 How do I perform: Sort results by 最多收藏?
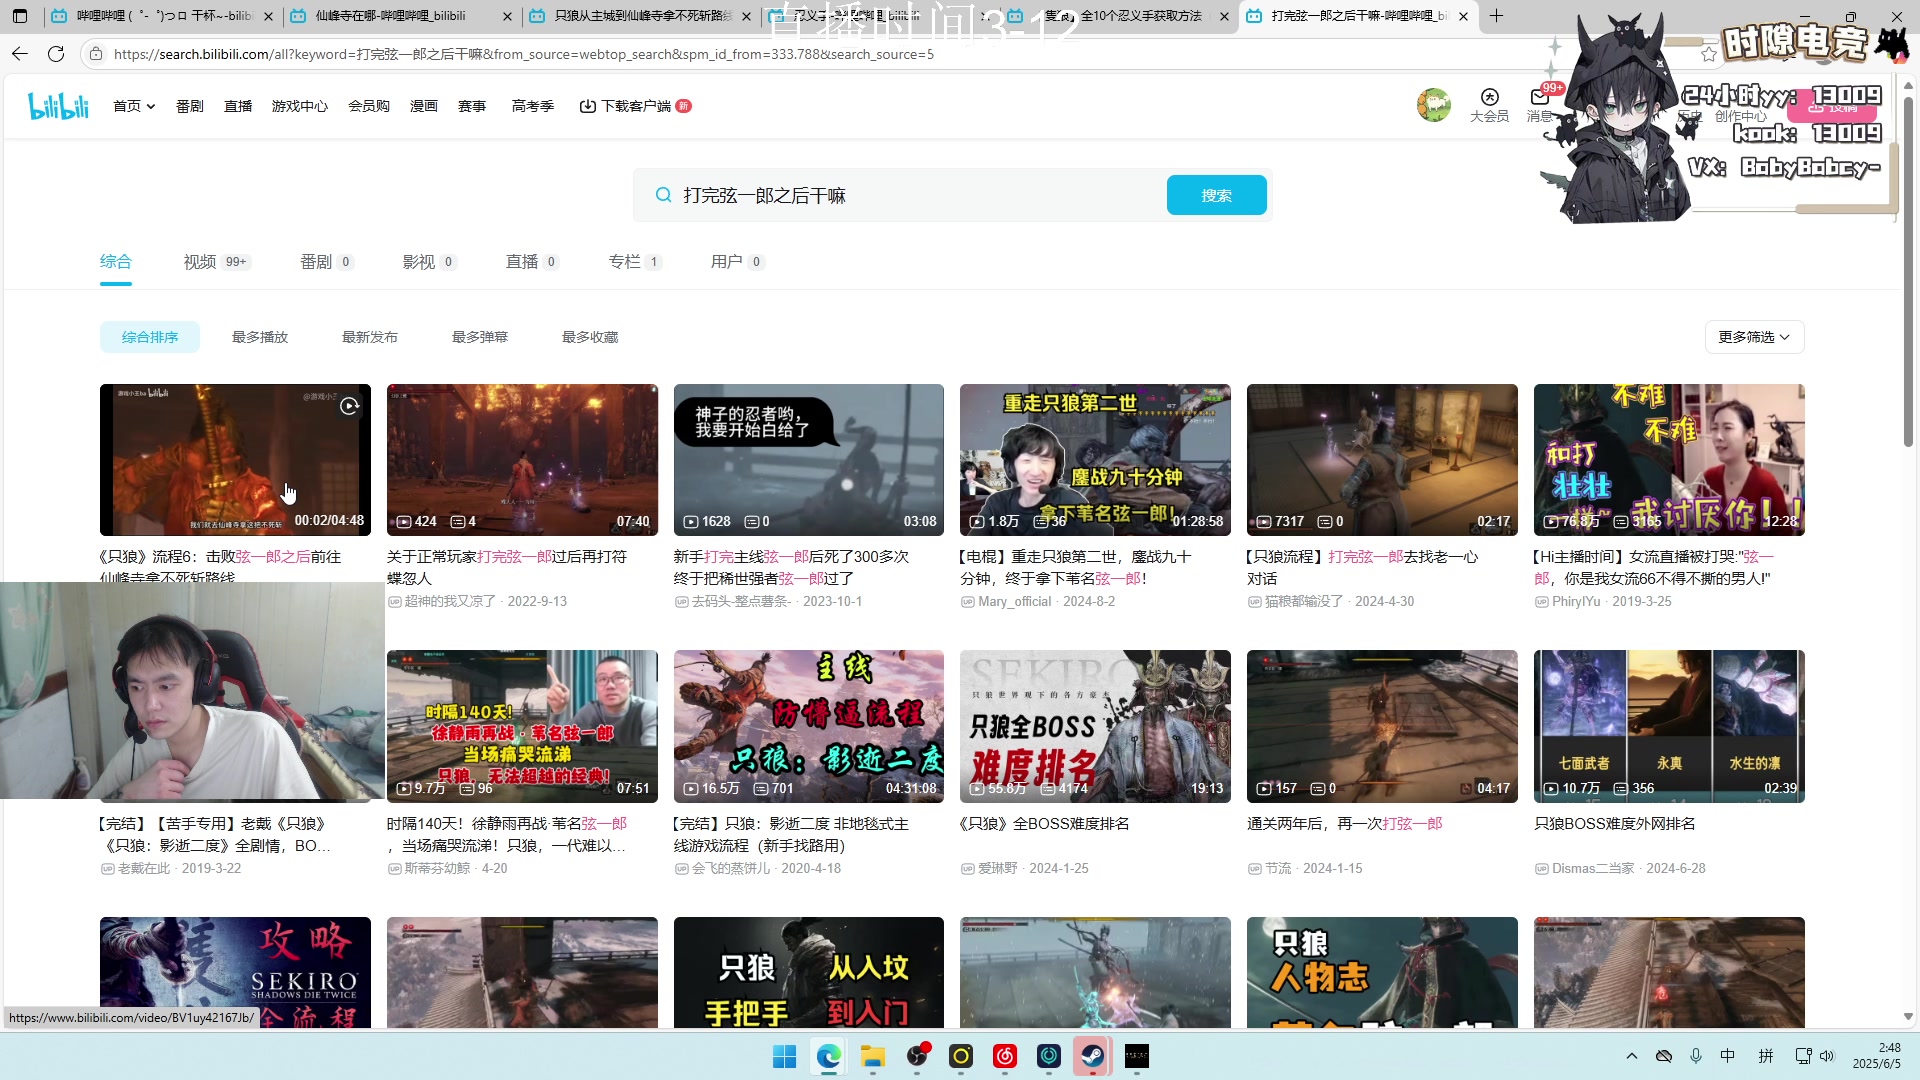(590, 337)
